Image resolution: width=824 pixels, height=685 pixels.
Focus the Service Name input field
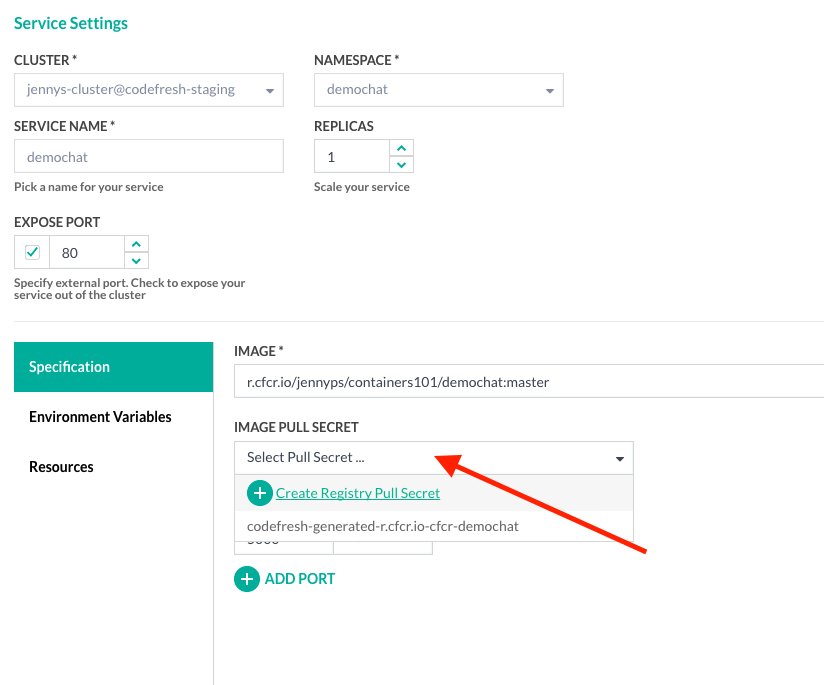(x=149, y=157)
